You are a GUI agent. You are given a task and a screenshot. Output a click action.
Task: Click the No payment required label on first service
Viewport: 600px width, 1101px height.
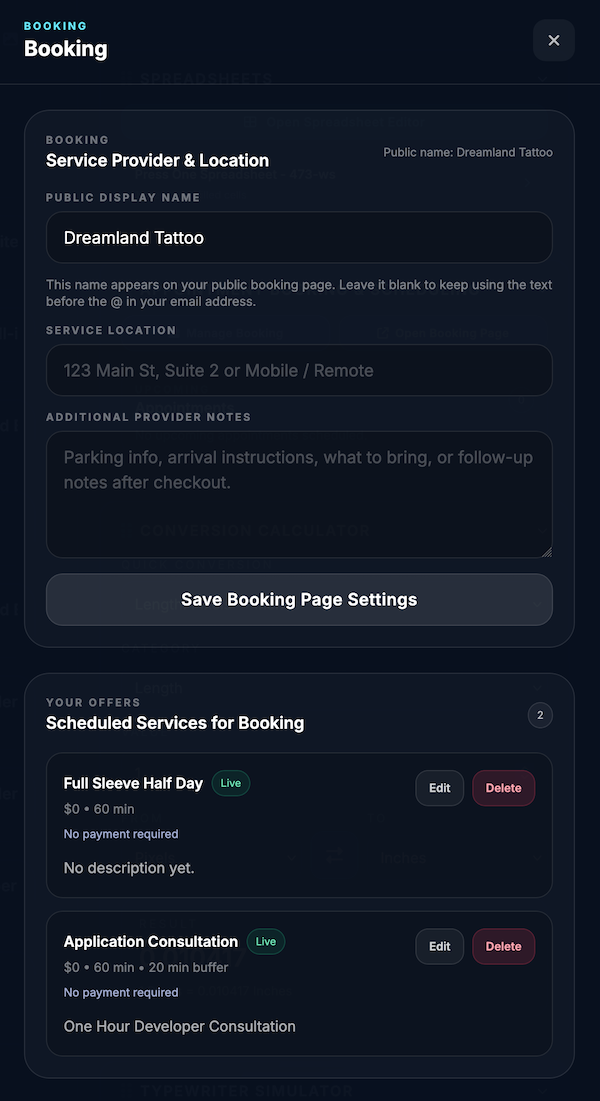coord(120,833)
